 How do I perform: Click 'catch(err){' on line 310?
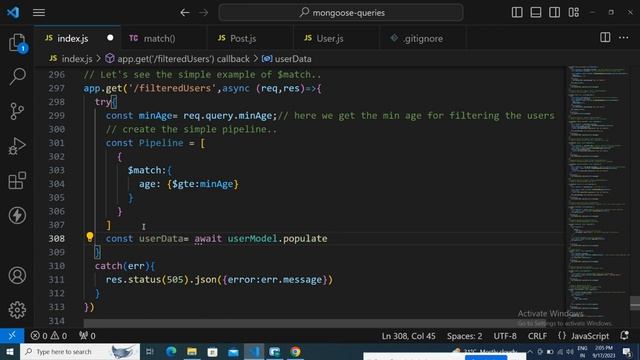point(125,266)
